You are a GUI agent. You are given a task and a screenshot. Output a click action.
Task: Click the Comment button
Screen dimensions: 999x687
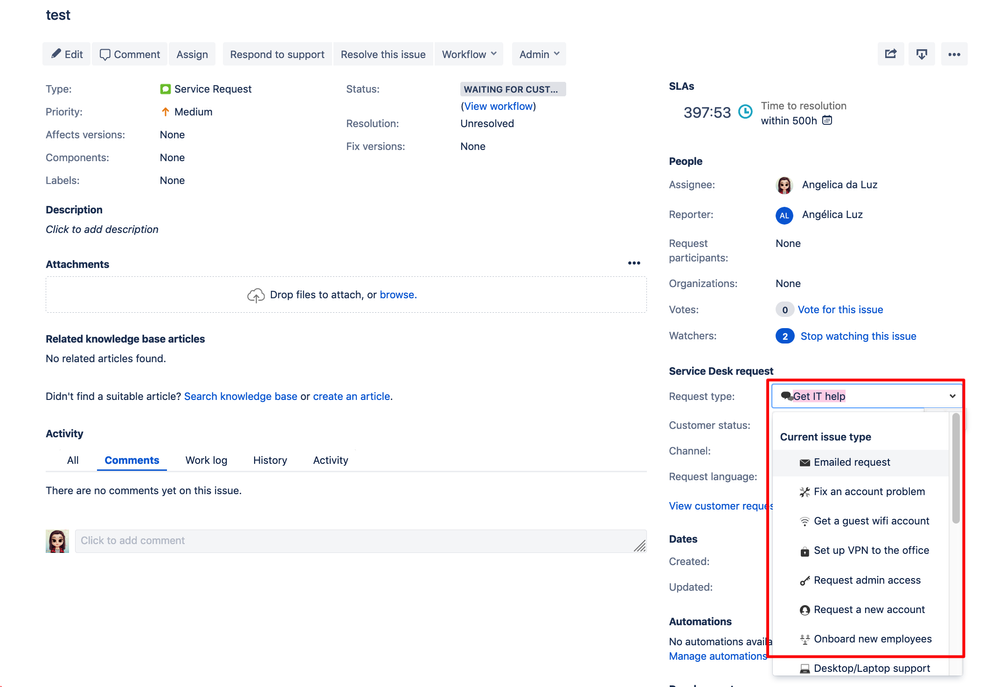point(130,54)
